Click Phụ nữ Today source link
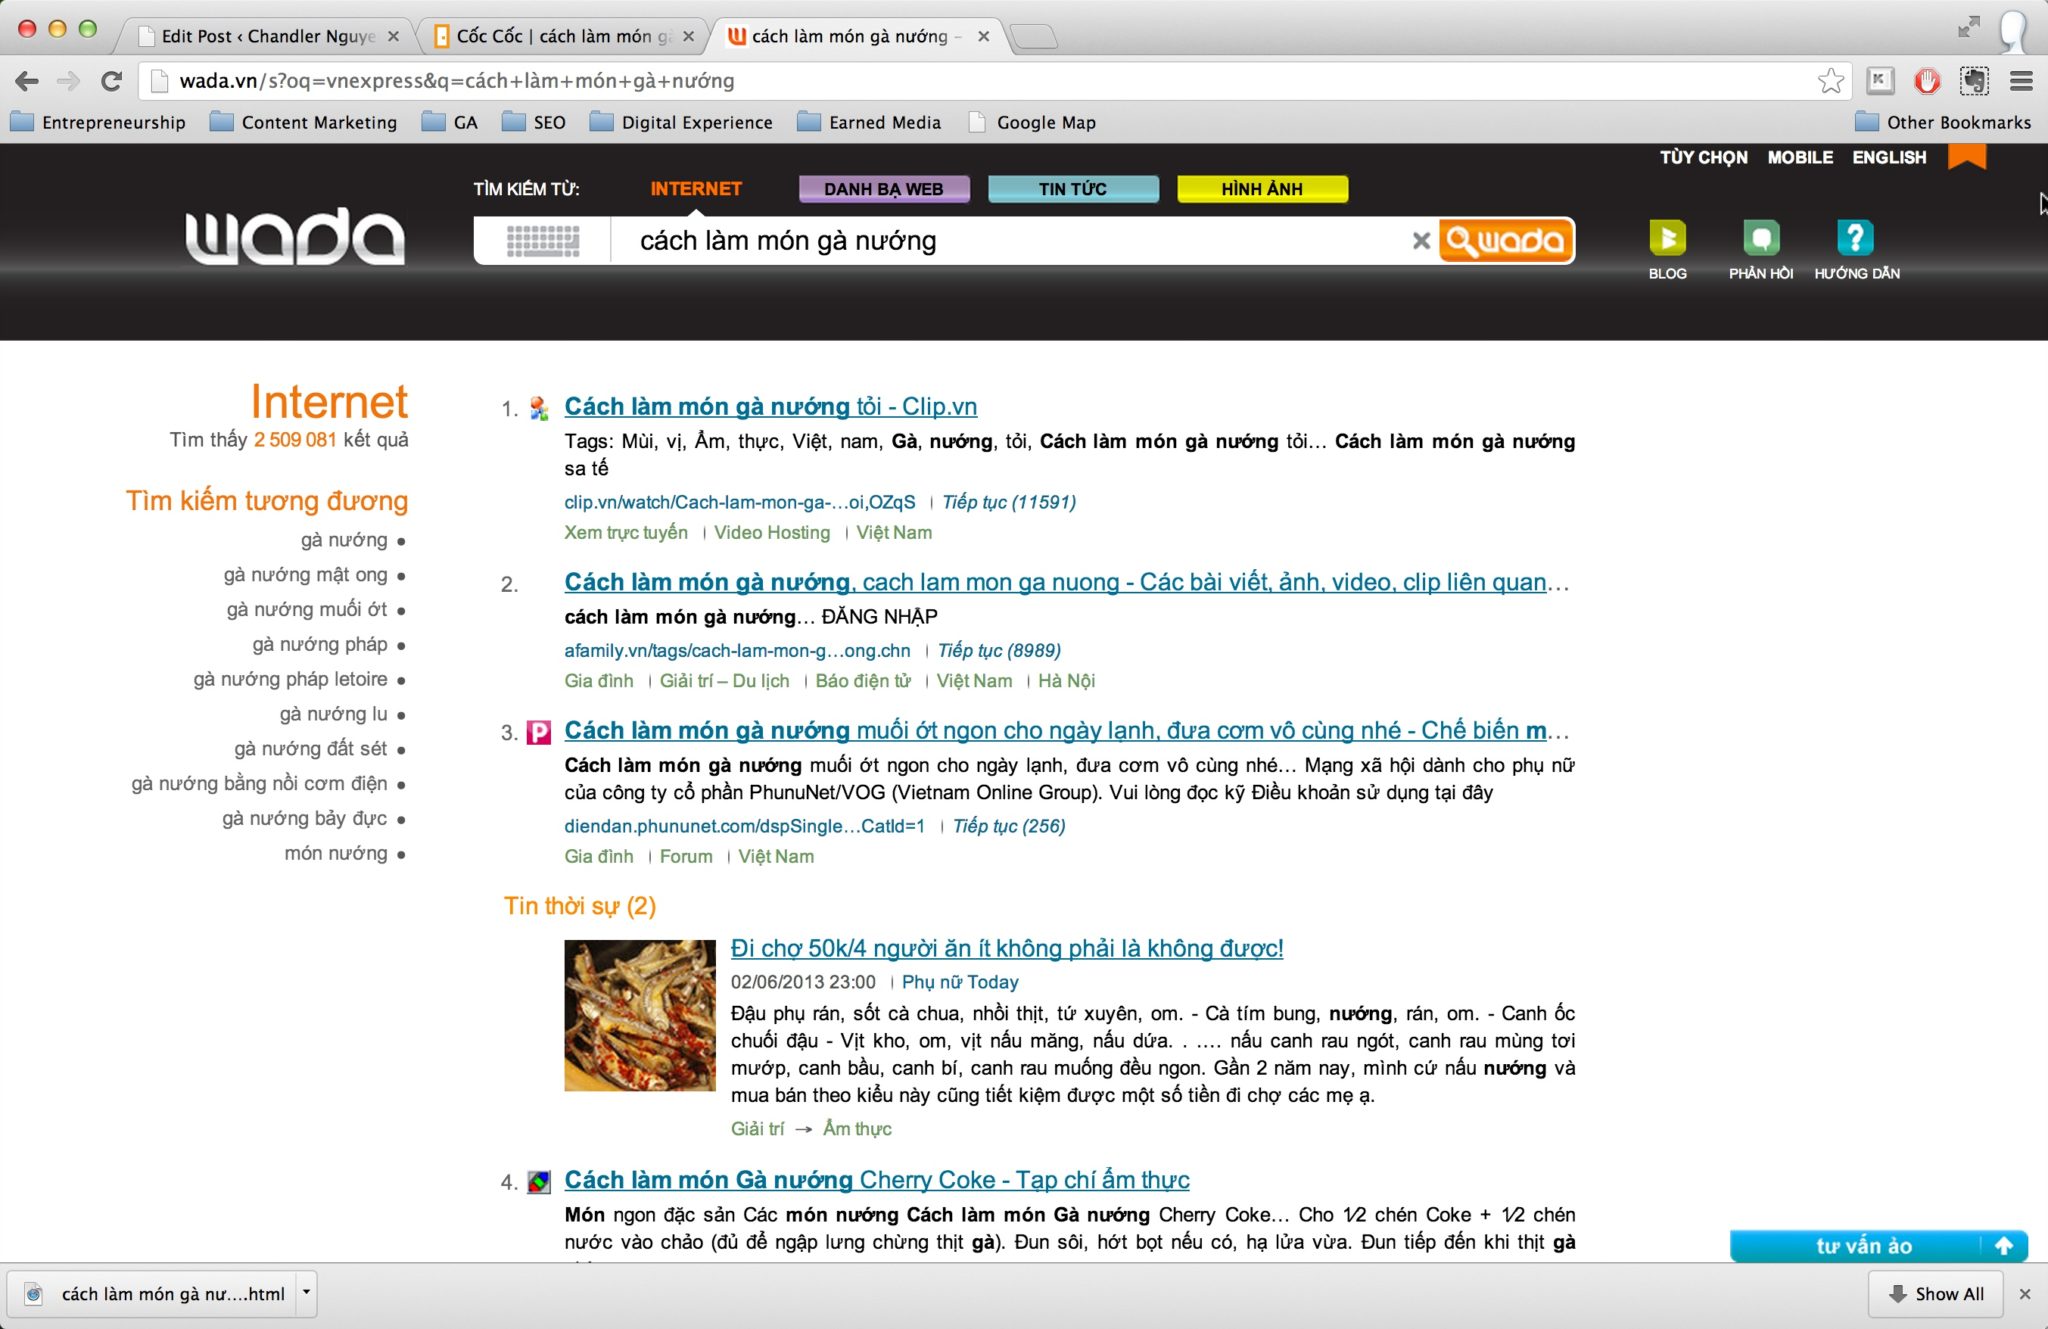Viewport: 2048px width, 1329px height. click(x=960, y=982)
